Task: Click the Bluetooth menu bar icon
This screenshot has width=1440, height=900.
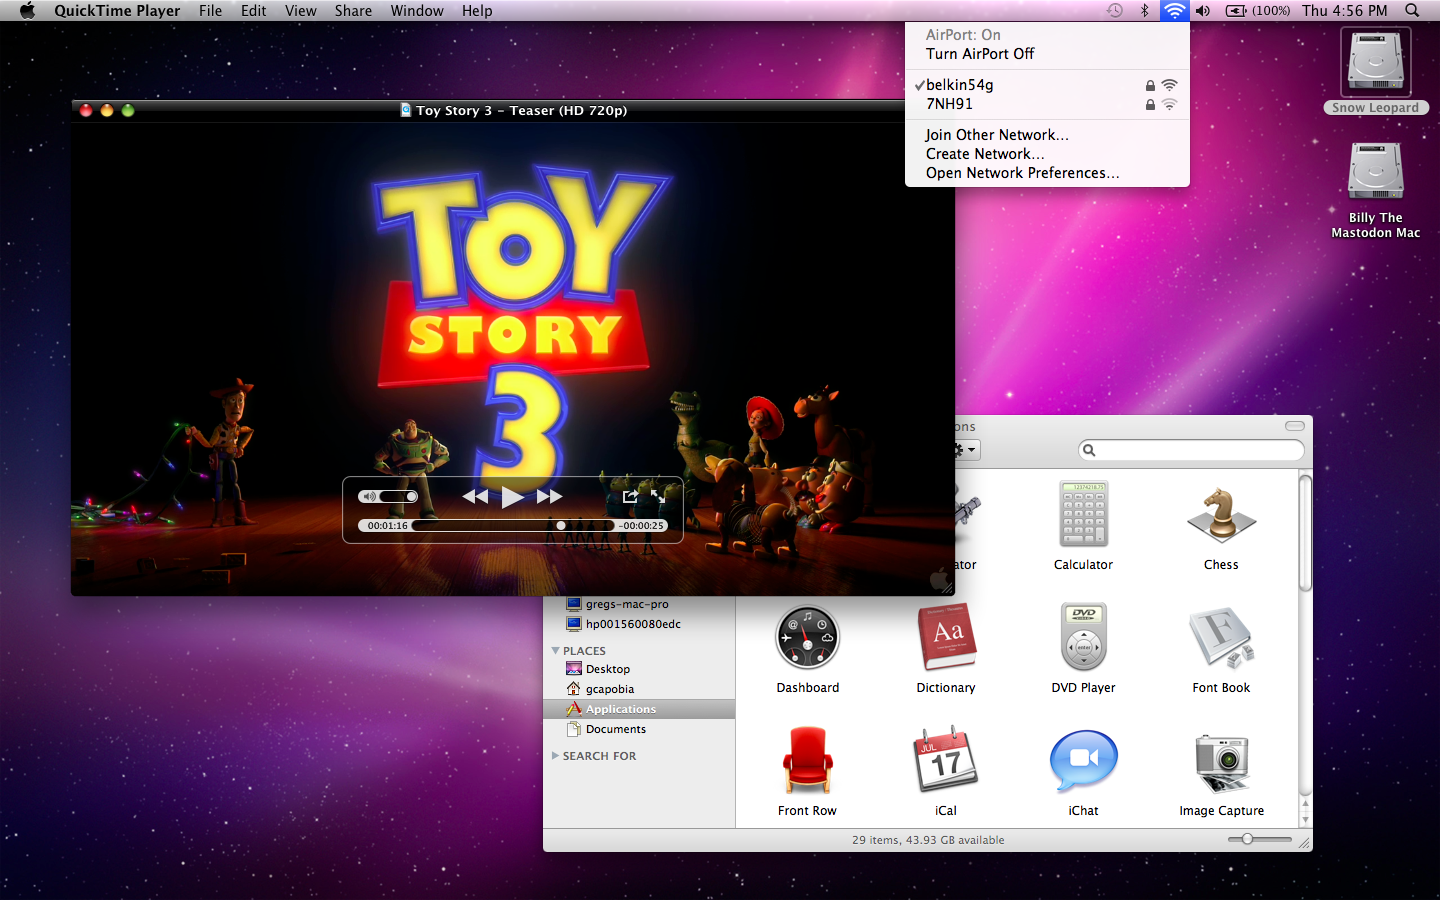Action: pyautogui.click(x=1145, y=10)
